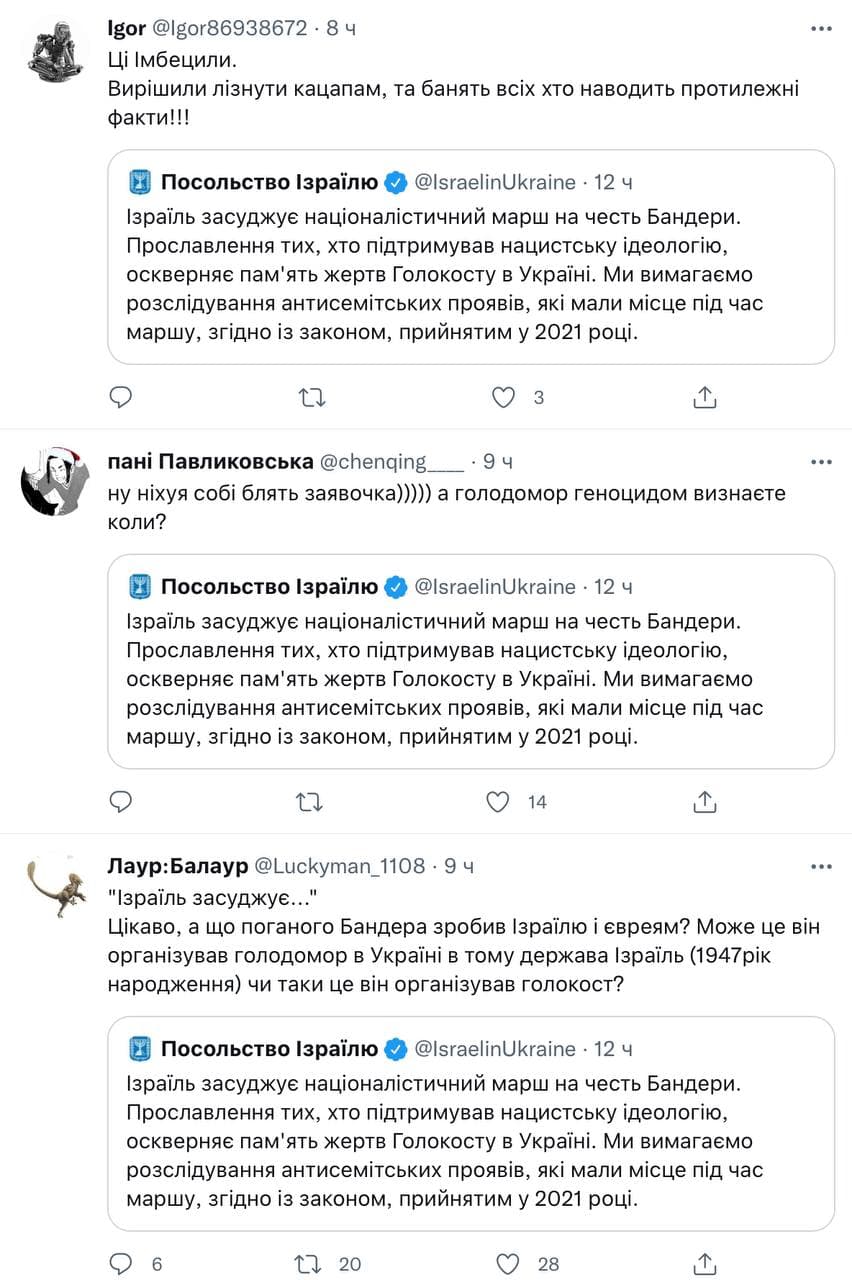Share Igor's tweet

(x=705, y=397)
